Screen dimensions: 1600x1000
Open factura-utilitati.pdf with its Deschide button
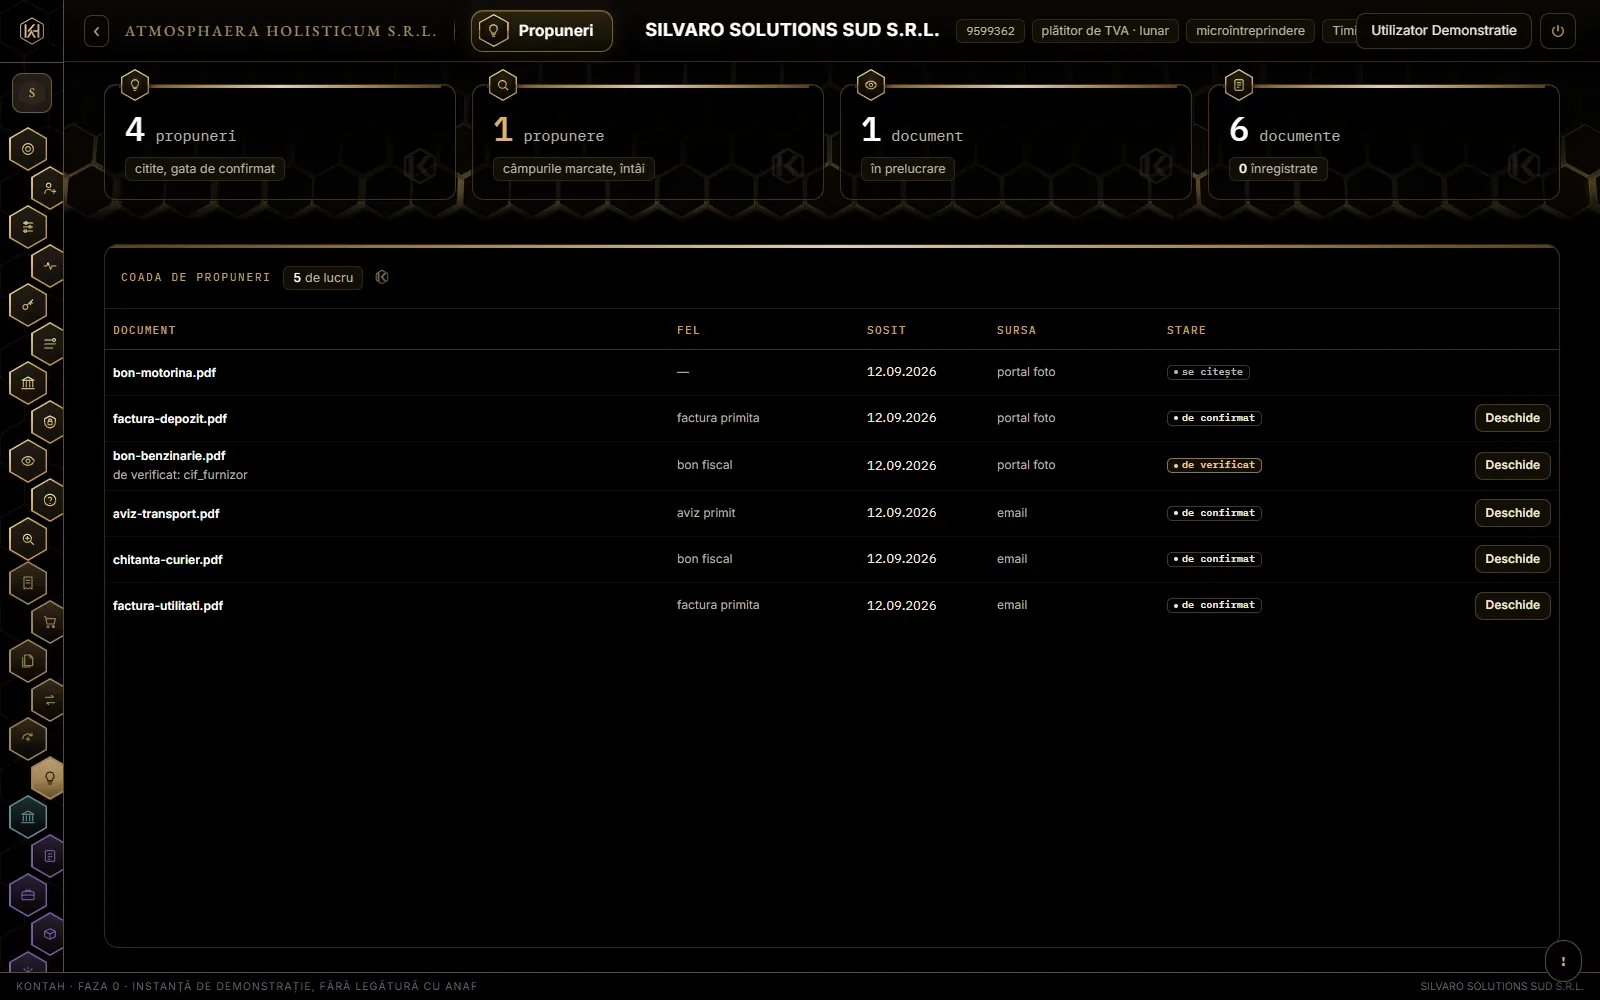pos(1512,605)
